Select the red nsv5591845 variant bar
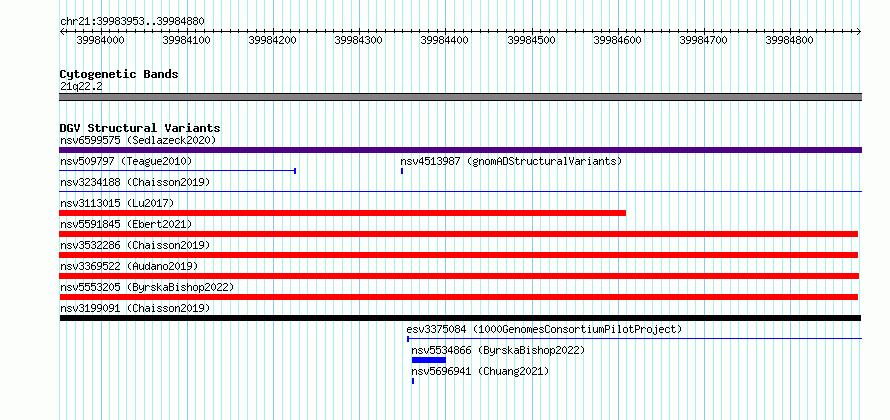 tap(459, 234)
